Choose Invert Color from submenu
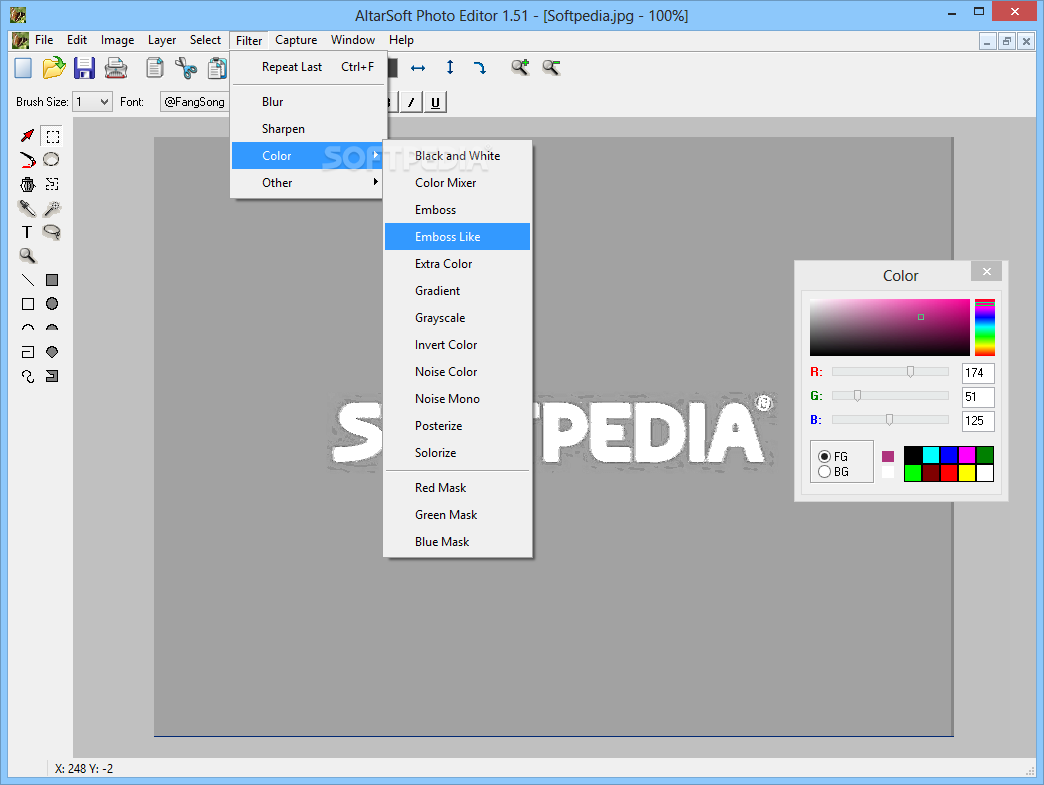Screen dimensions: 1044x785 point(457,345)
